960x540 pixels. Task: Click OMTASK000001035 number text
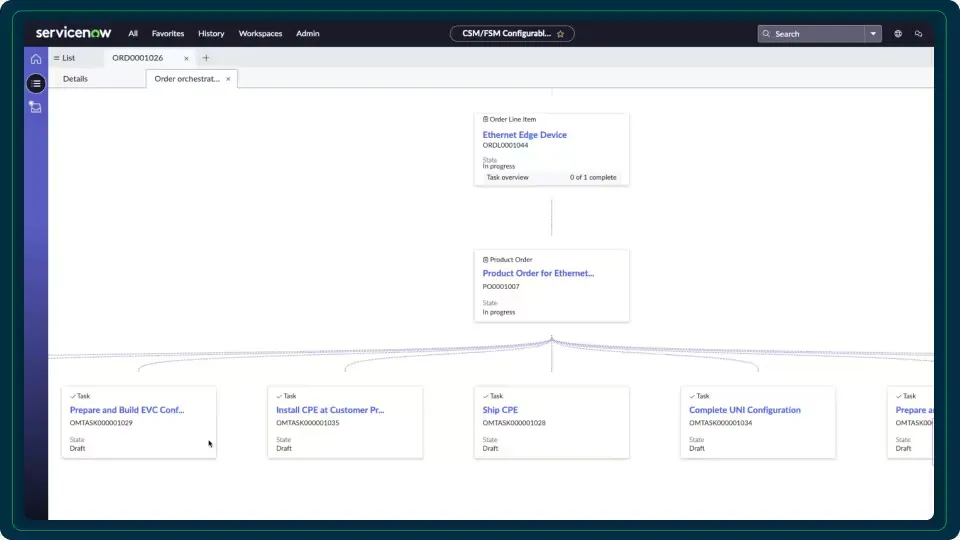307,423
